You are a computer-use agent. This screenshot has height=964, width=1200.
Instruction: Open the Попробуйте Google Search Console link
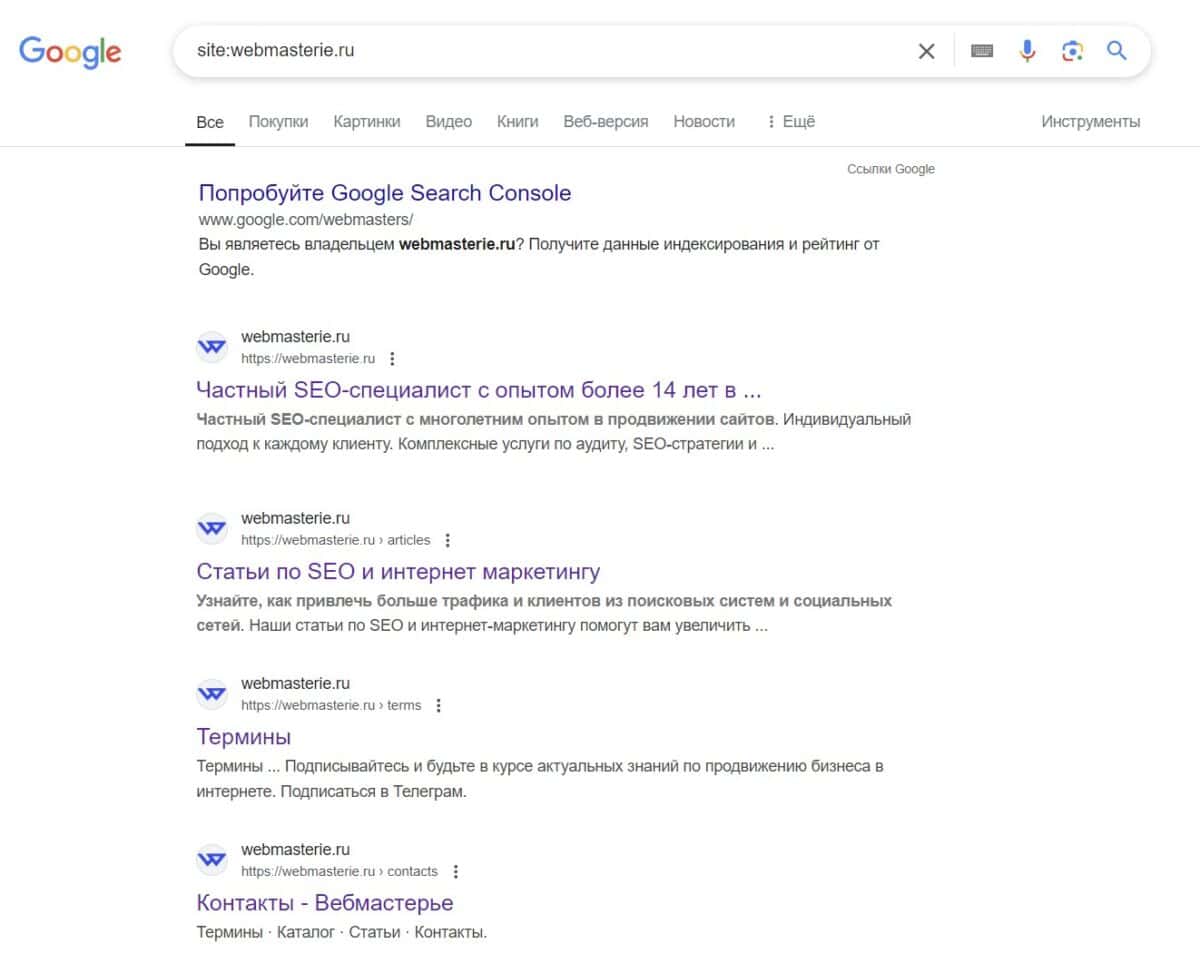(385, 193)
